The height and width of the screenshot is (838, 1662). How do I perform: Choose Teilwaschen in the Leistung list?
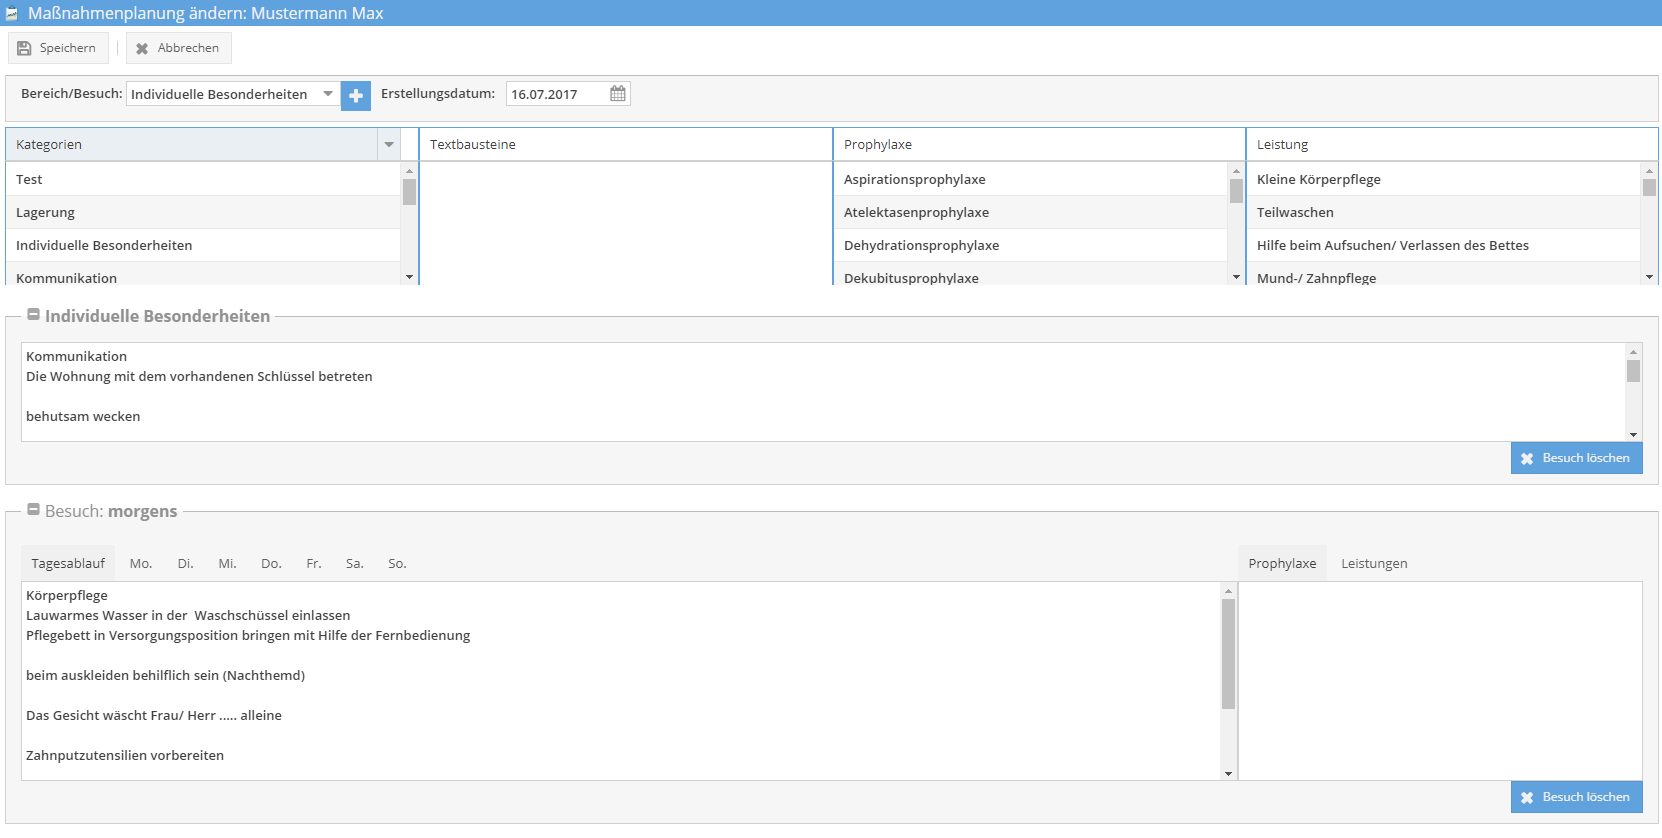point(1295,213)
